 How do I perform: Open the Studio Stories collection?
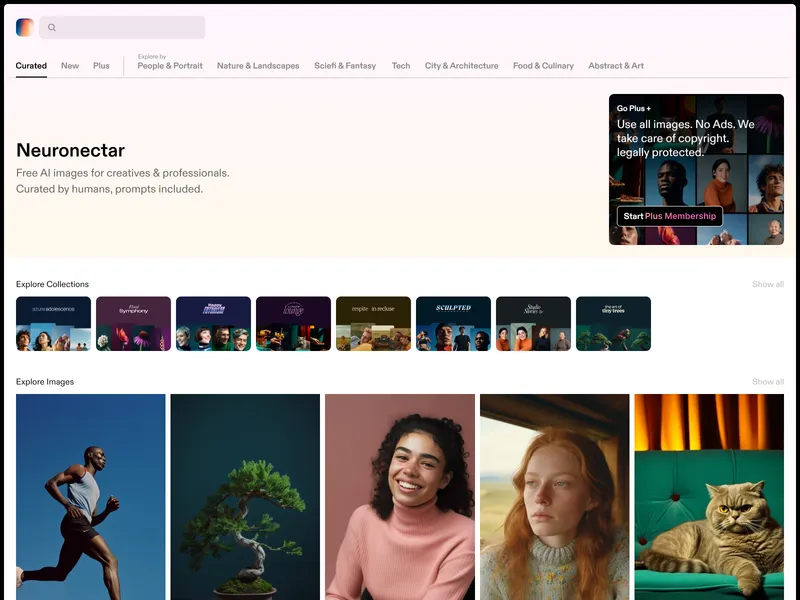coord(533,323)
